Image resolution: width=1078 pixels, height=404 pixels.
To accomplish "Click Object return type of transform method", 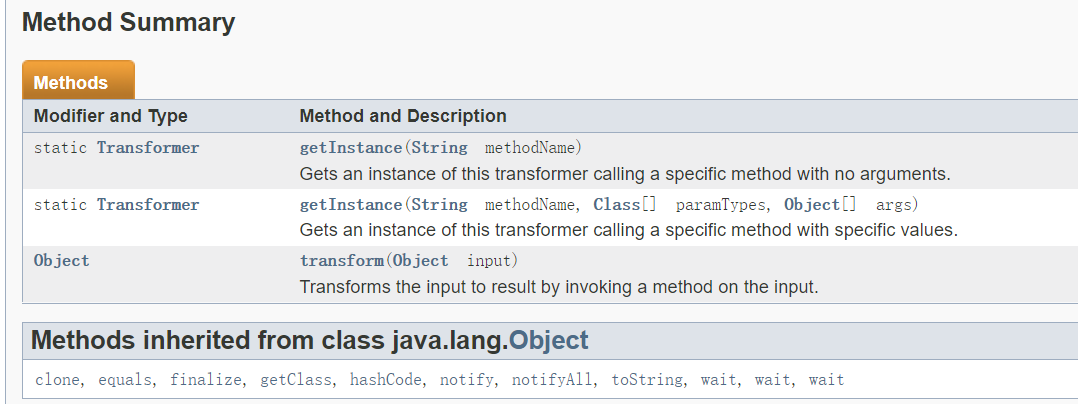I will coord(61,261).
